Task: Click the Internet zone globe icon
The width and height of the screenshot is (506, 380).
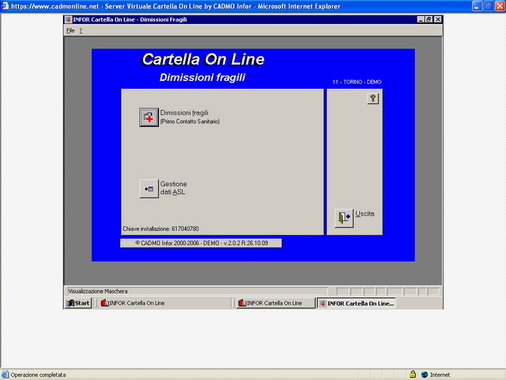Action: click(424, 375)
